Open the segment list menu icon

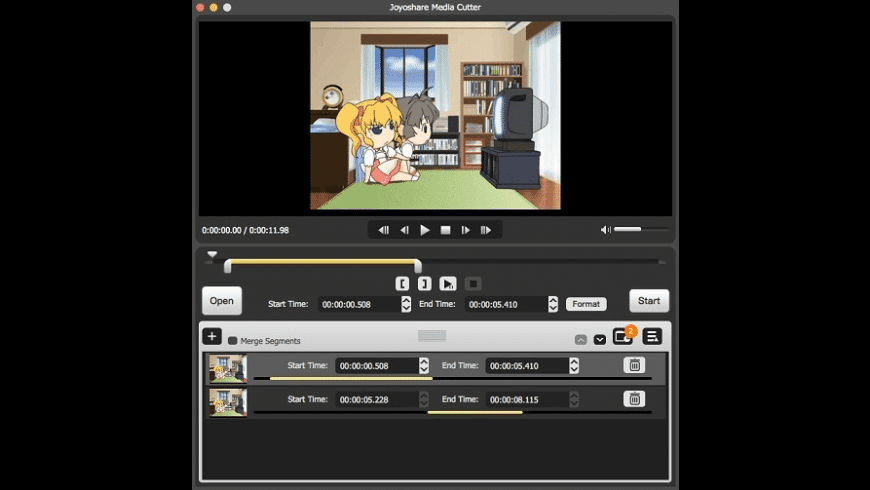tap(652, 336)
